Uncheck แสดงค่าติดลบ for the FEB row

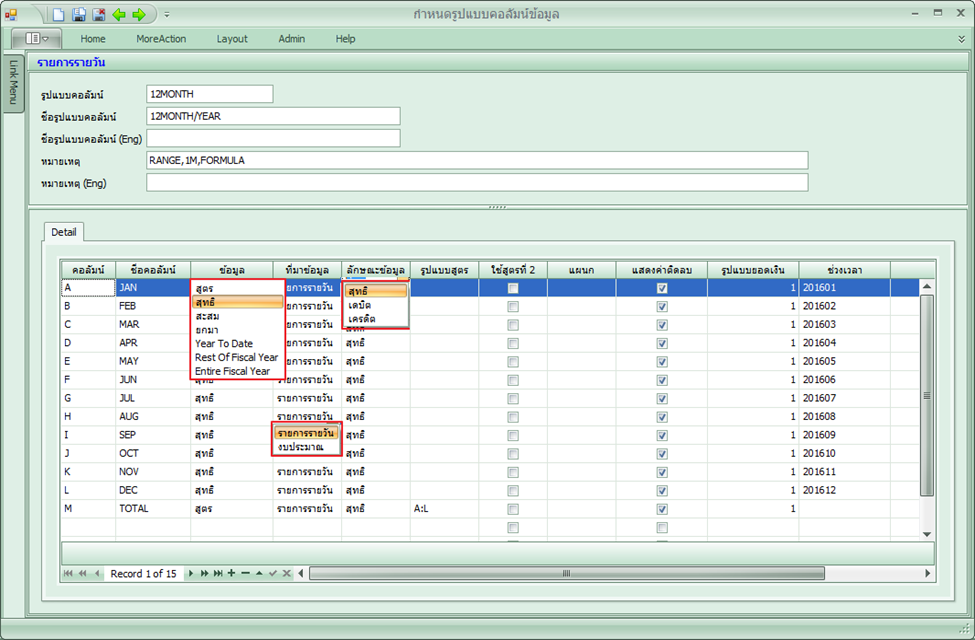point(661,307)
